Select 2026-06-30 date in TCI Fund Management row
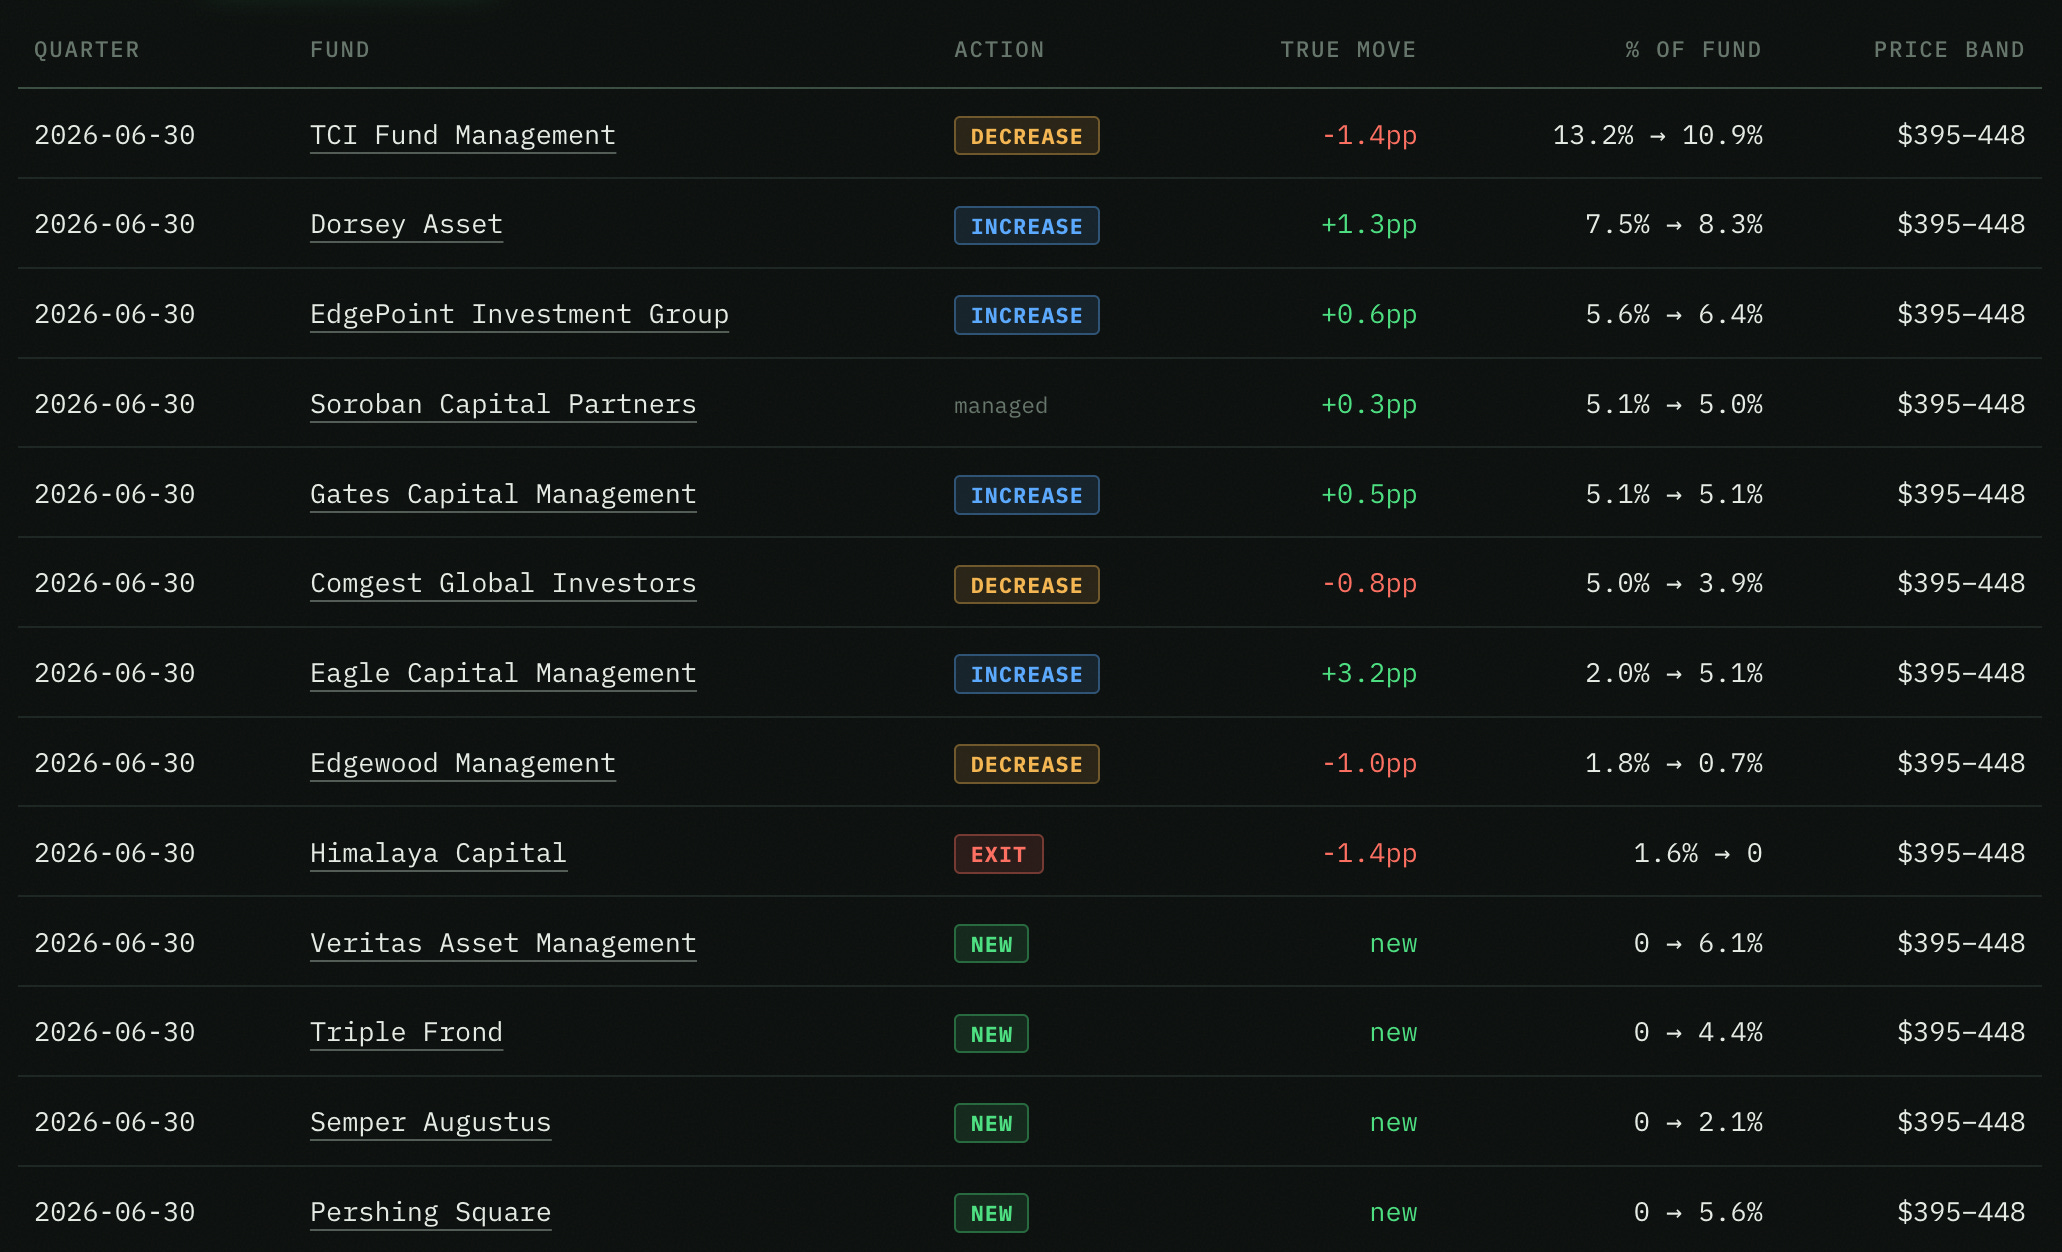The width and height of the screenshot is (2062, 1252). (115, 135)
